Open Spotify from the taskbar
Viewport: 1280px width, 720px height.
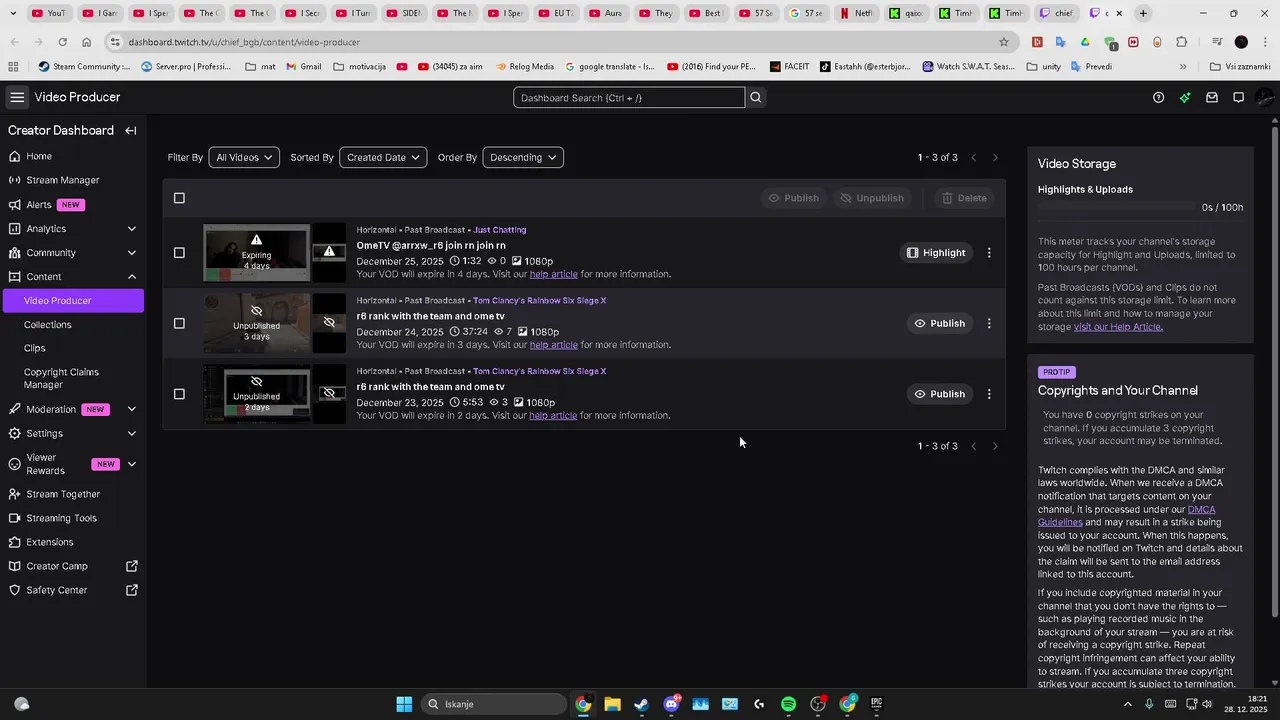pyautogui.click(x=788, y=704)
